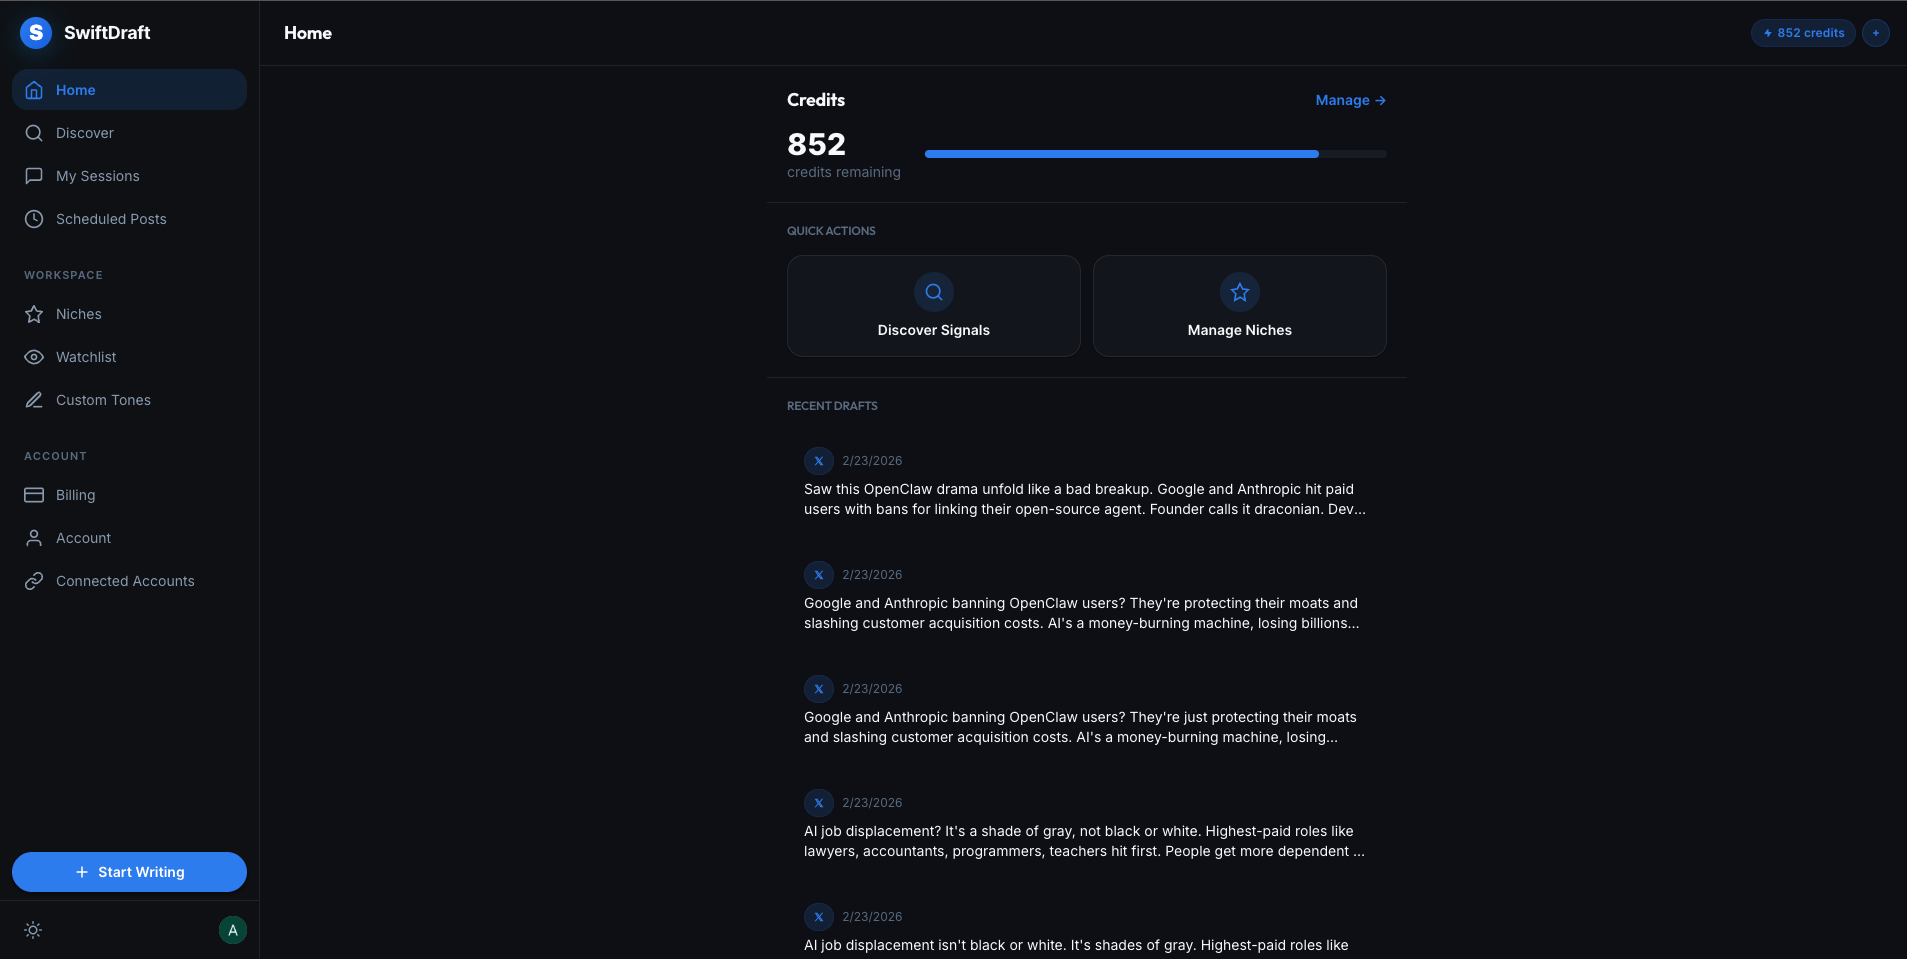Screen dimensions: 1907x959
Task: Open the Discover Signals magnifier icon
Action: pyautogui.click(x=933, y=292)
